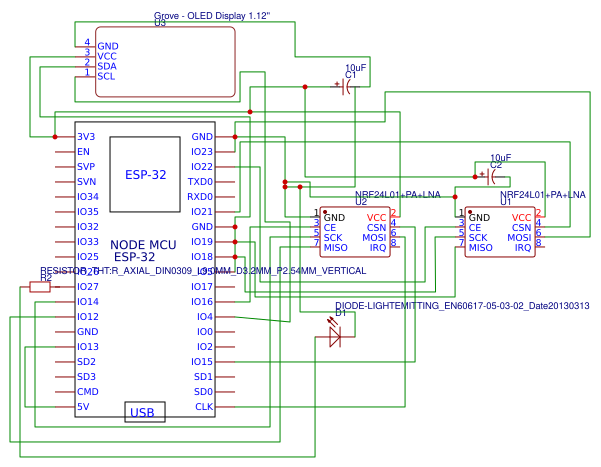601x467 pixels.
Task: Click the ESP-32 chip square
Action: [145, 174]
